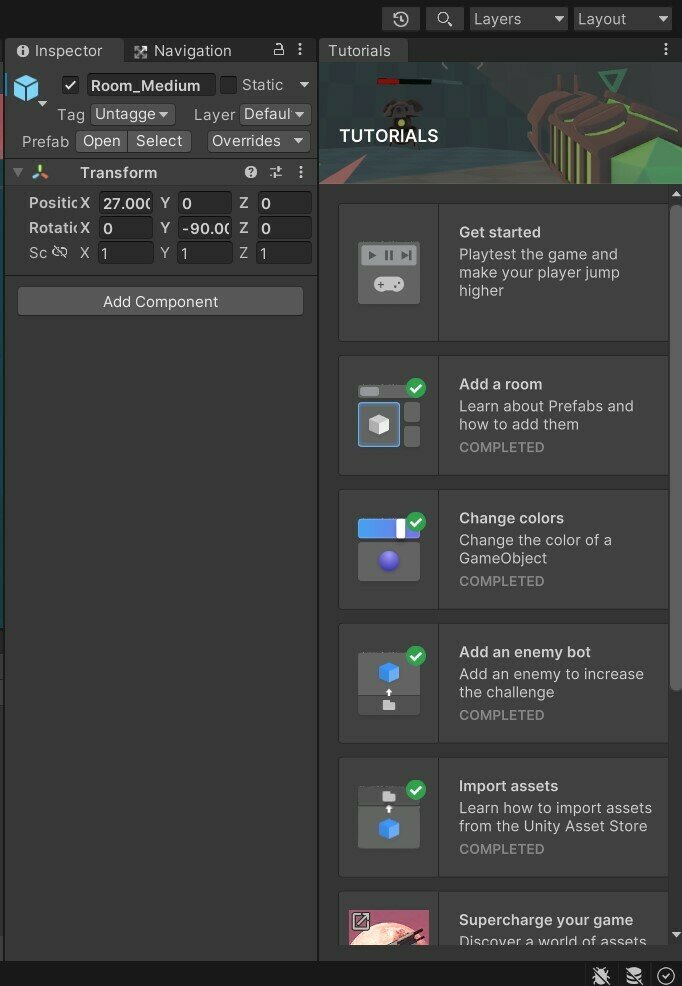Open the Change colors tutorial
Image resolution: width=682 pixels, height=986 pixels.
pyautogui.click(x=503, y=549)
